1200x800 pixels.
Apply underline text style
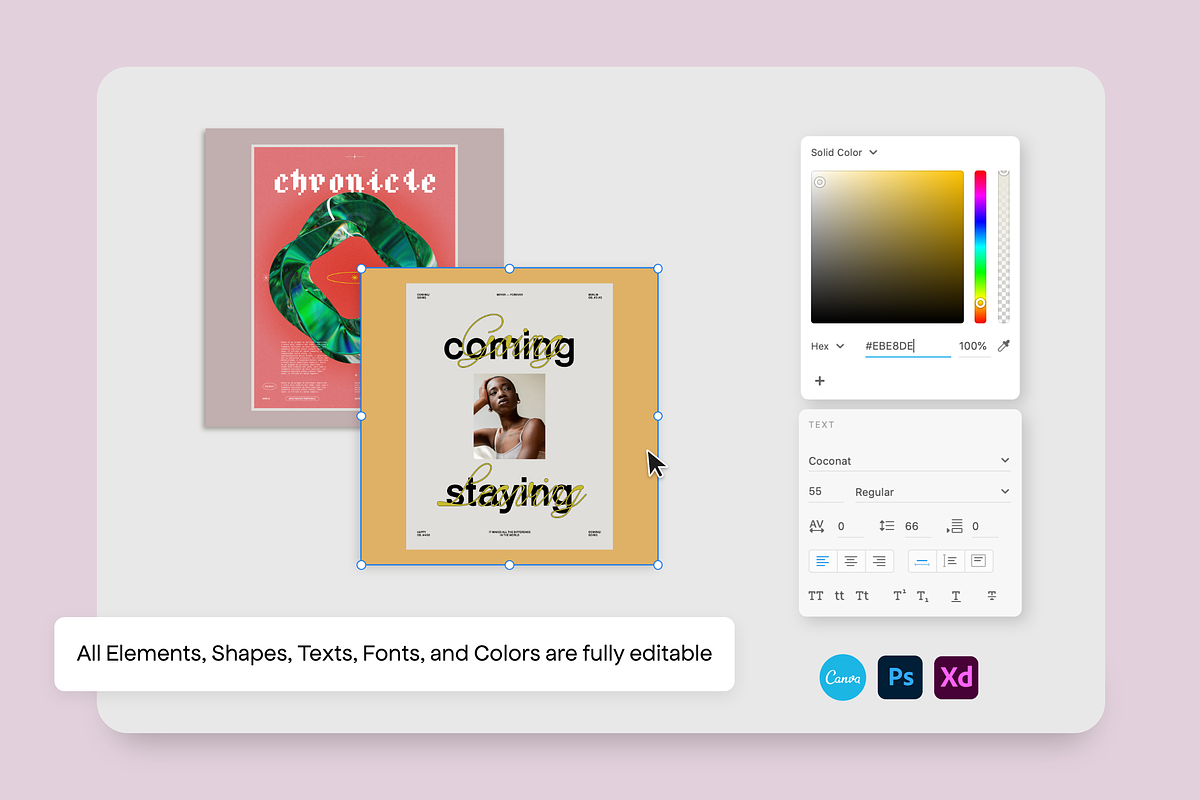956,596
